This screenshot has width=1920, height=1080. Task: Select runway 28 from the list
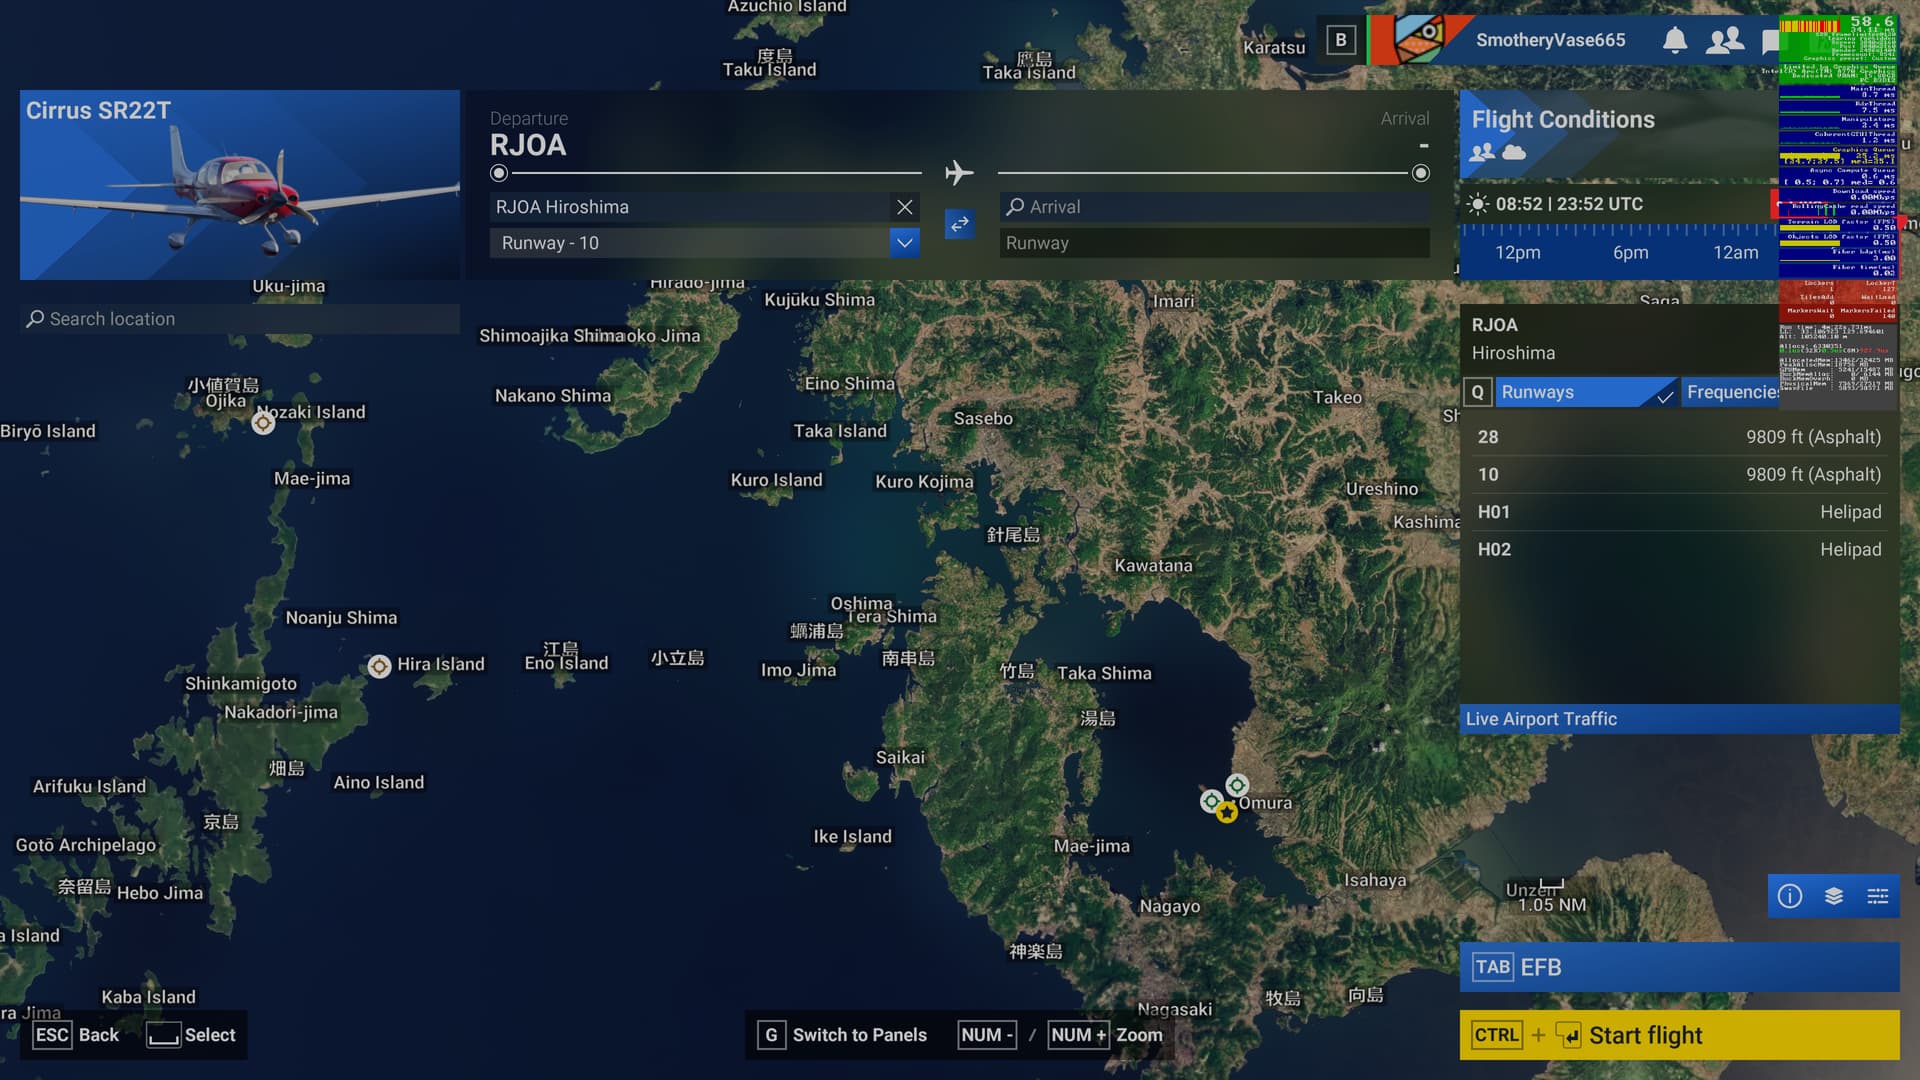1678,437
